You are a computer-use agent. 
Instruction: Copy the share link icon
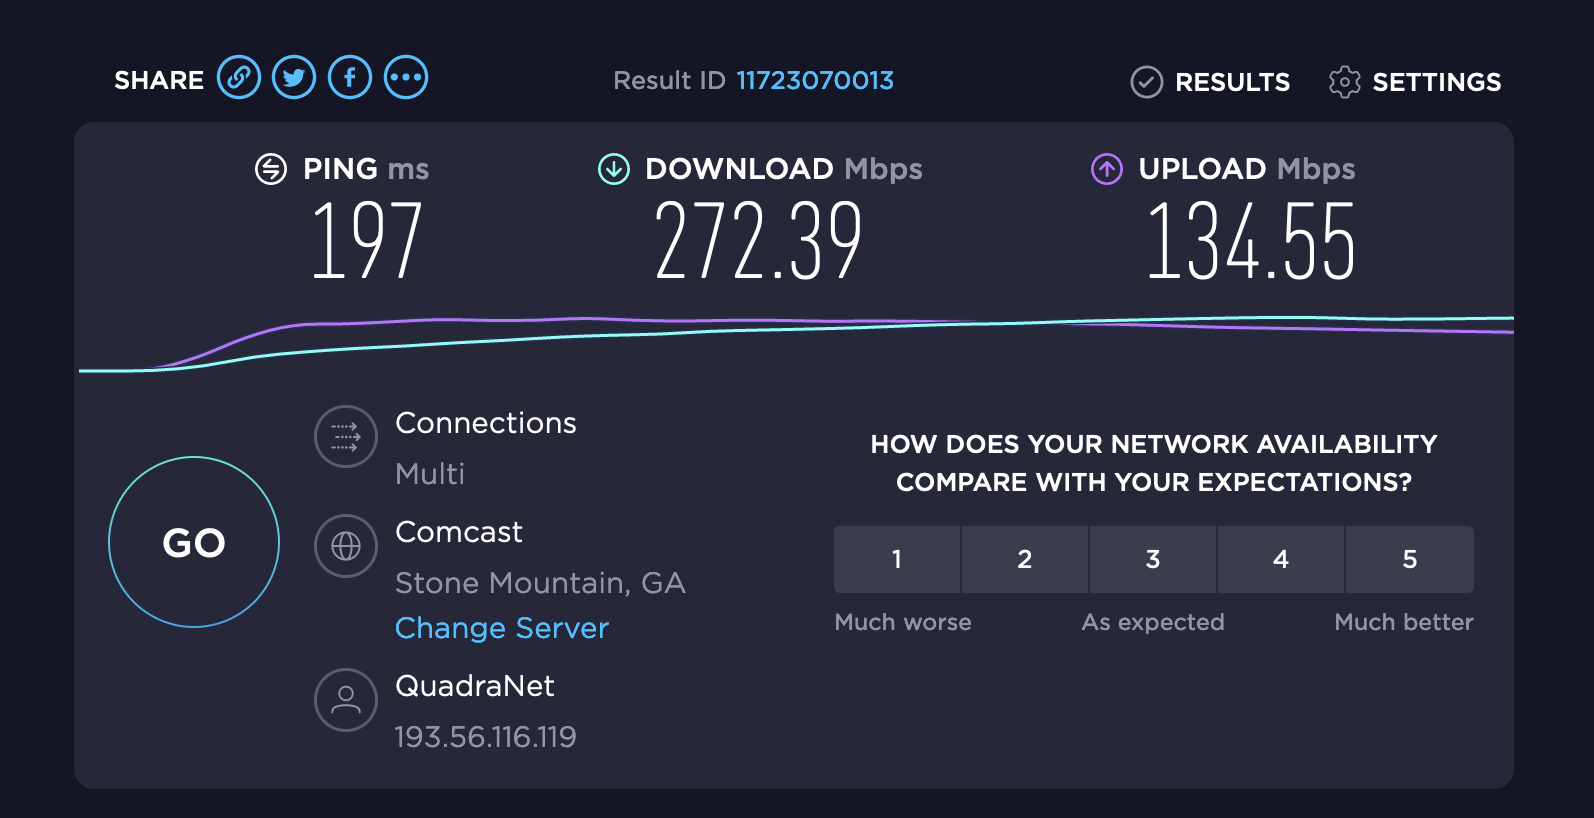[239, 78]
